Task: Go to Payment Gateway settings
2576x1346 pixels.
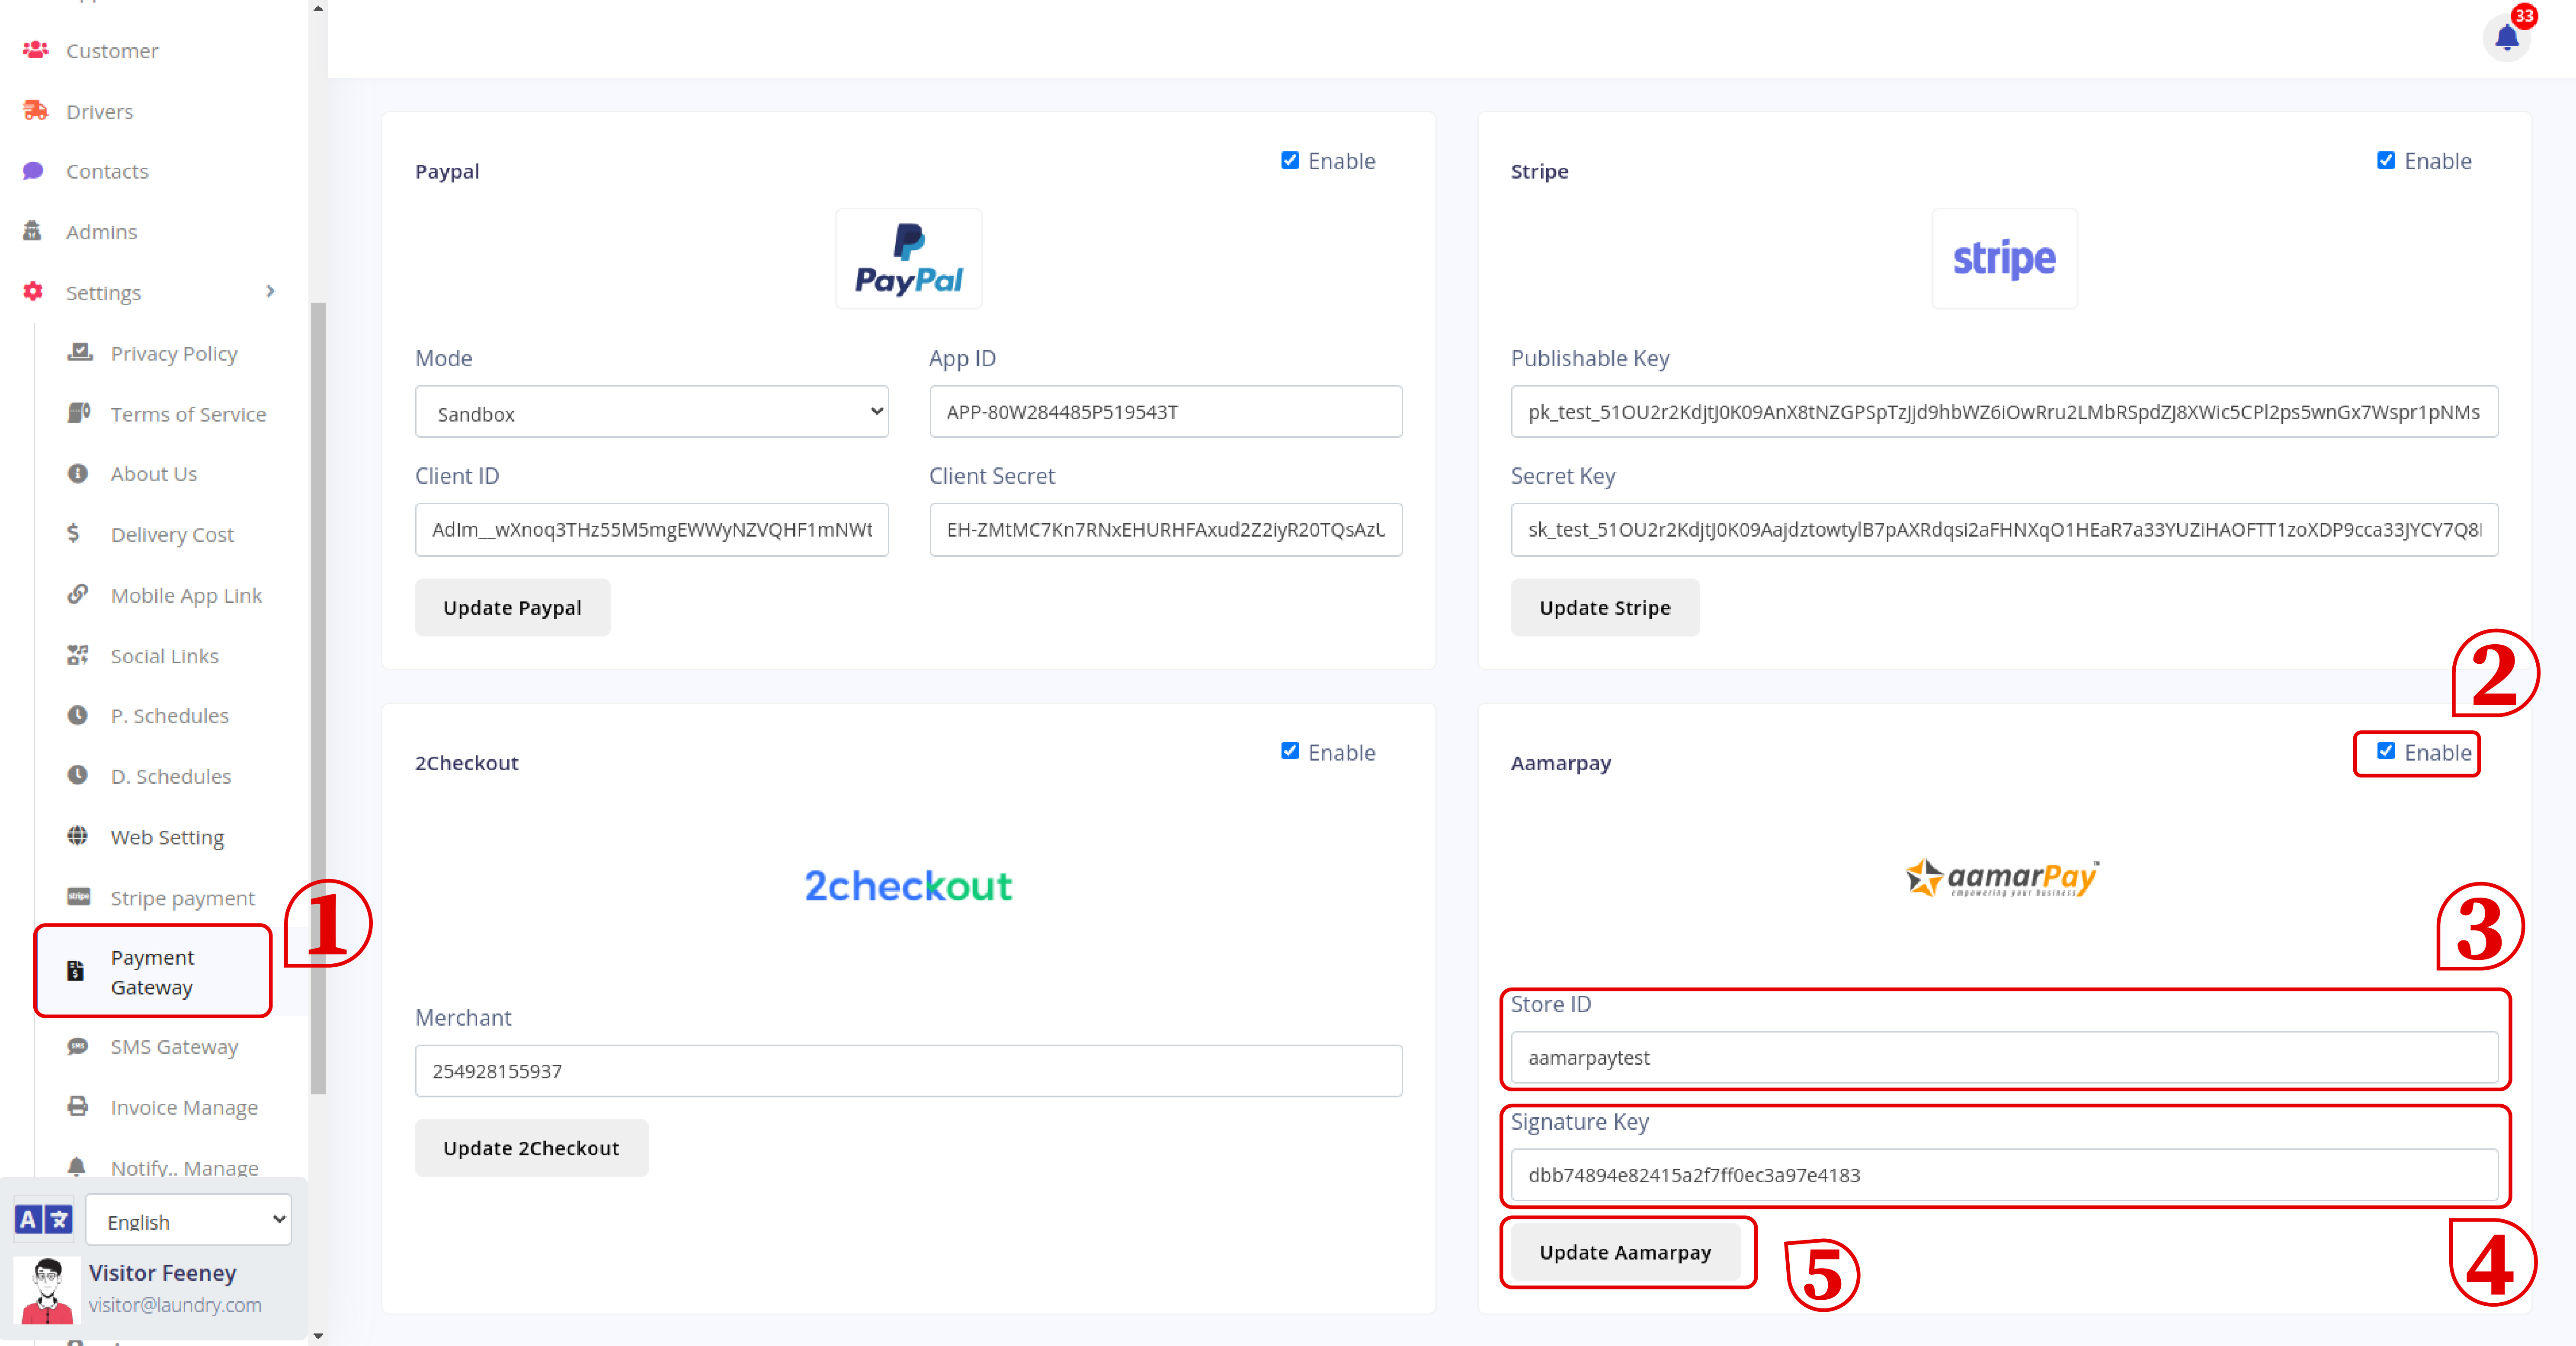Action: (153, 971)
